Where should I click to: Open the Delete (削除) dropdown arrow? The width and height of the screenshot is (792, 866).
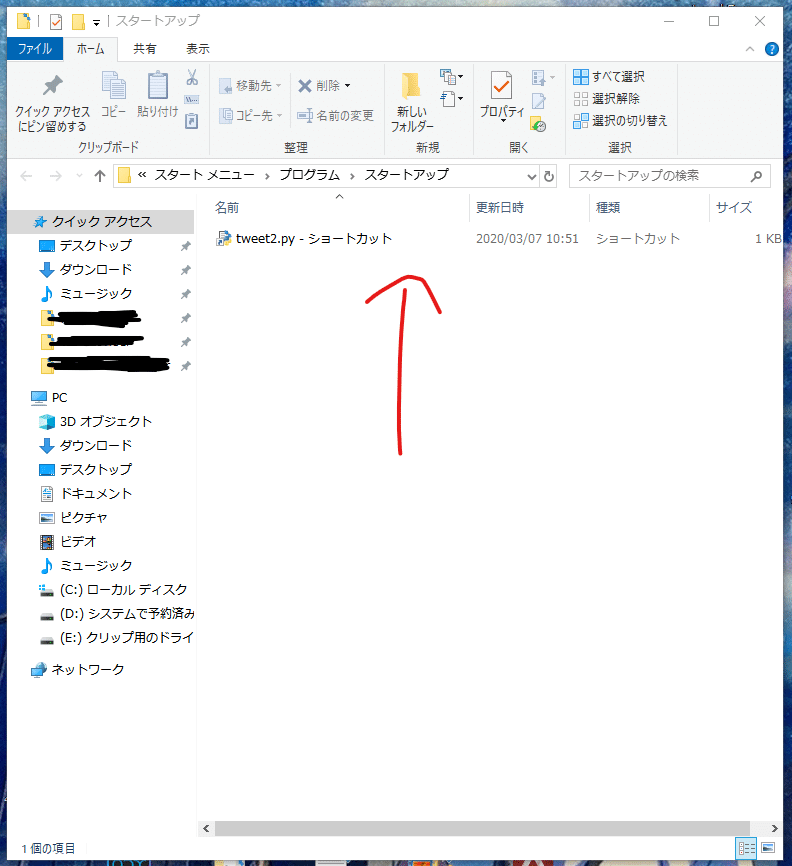[347, 86]
